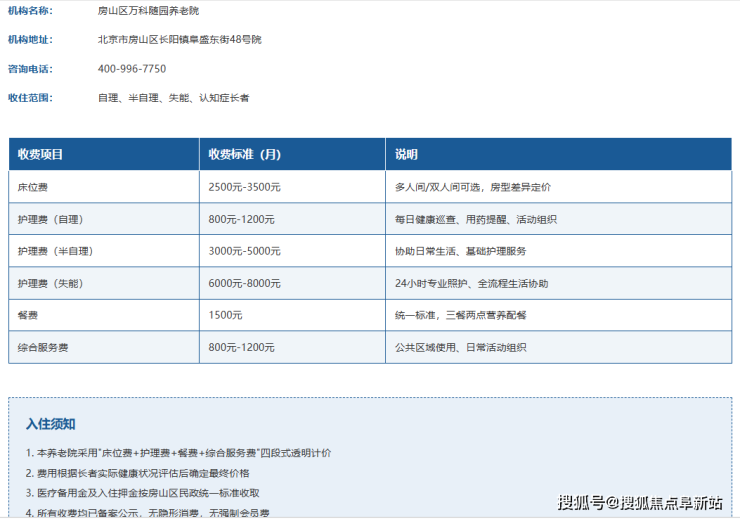
Task: Click the first notice about 四段式透明计价
Action: [x=178, y=453]
